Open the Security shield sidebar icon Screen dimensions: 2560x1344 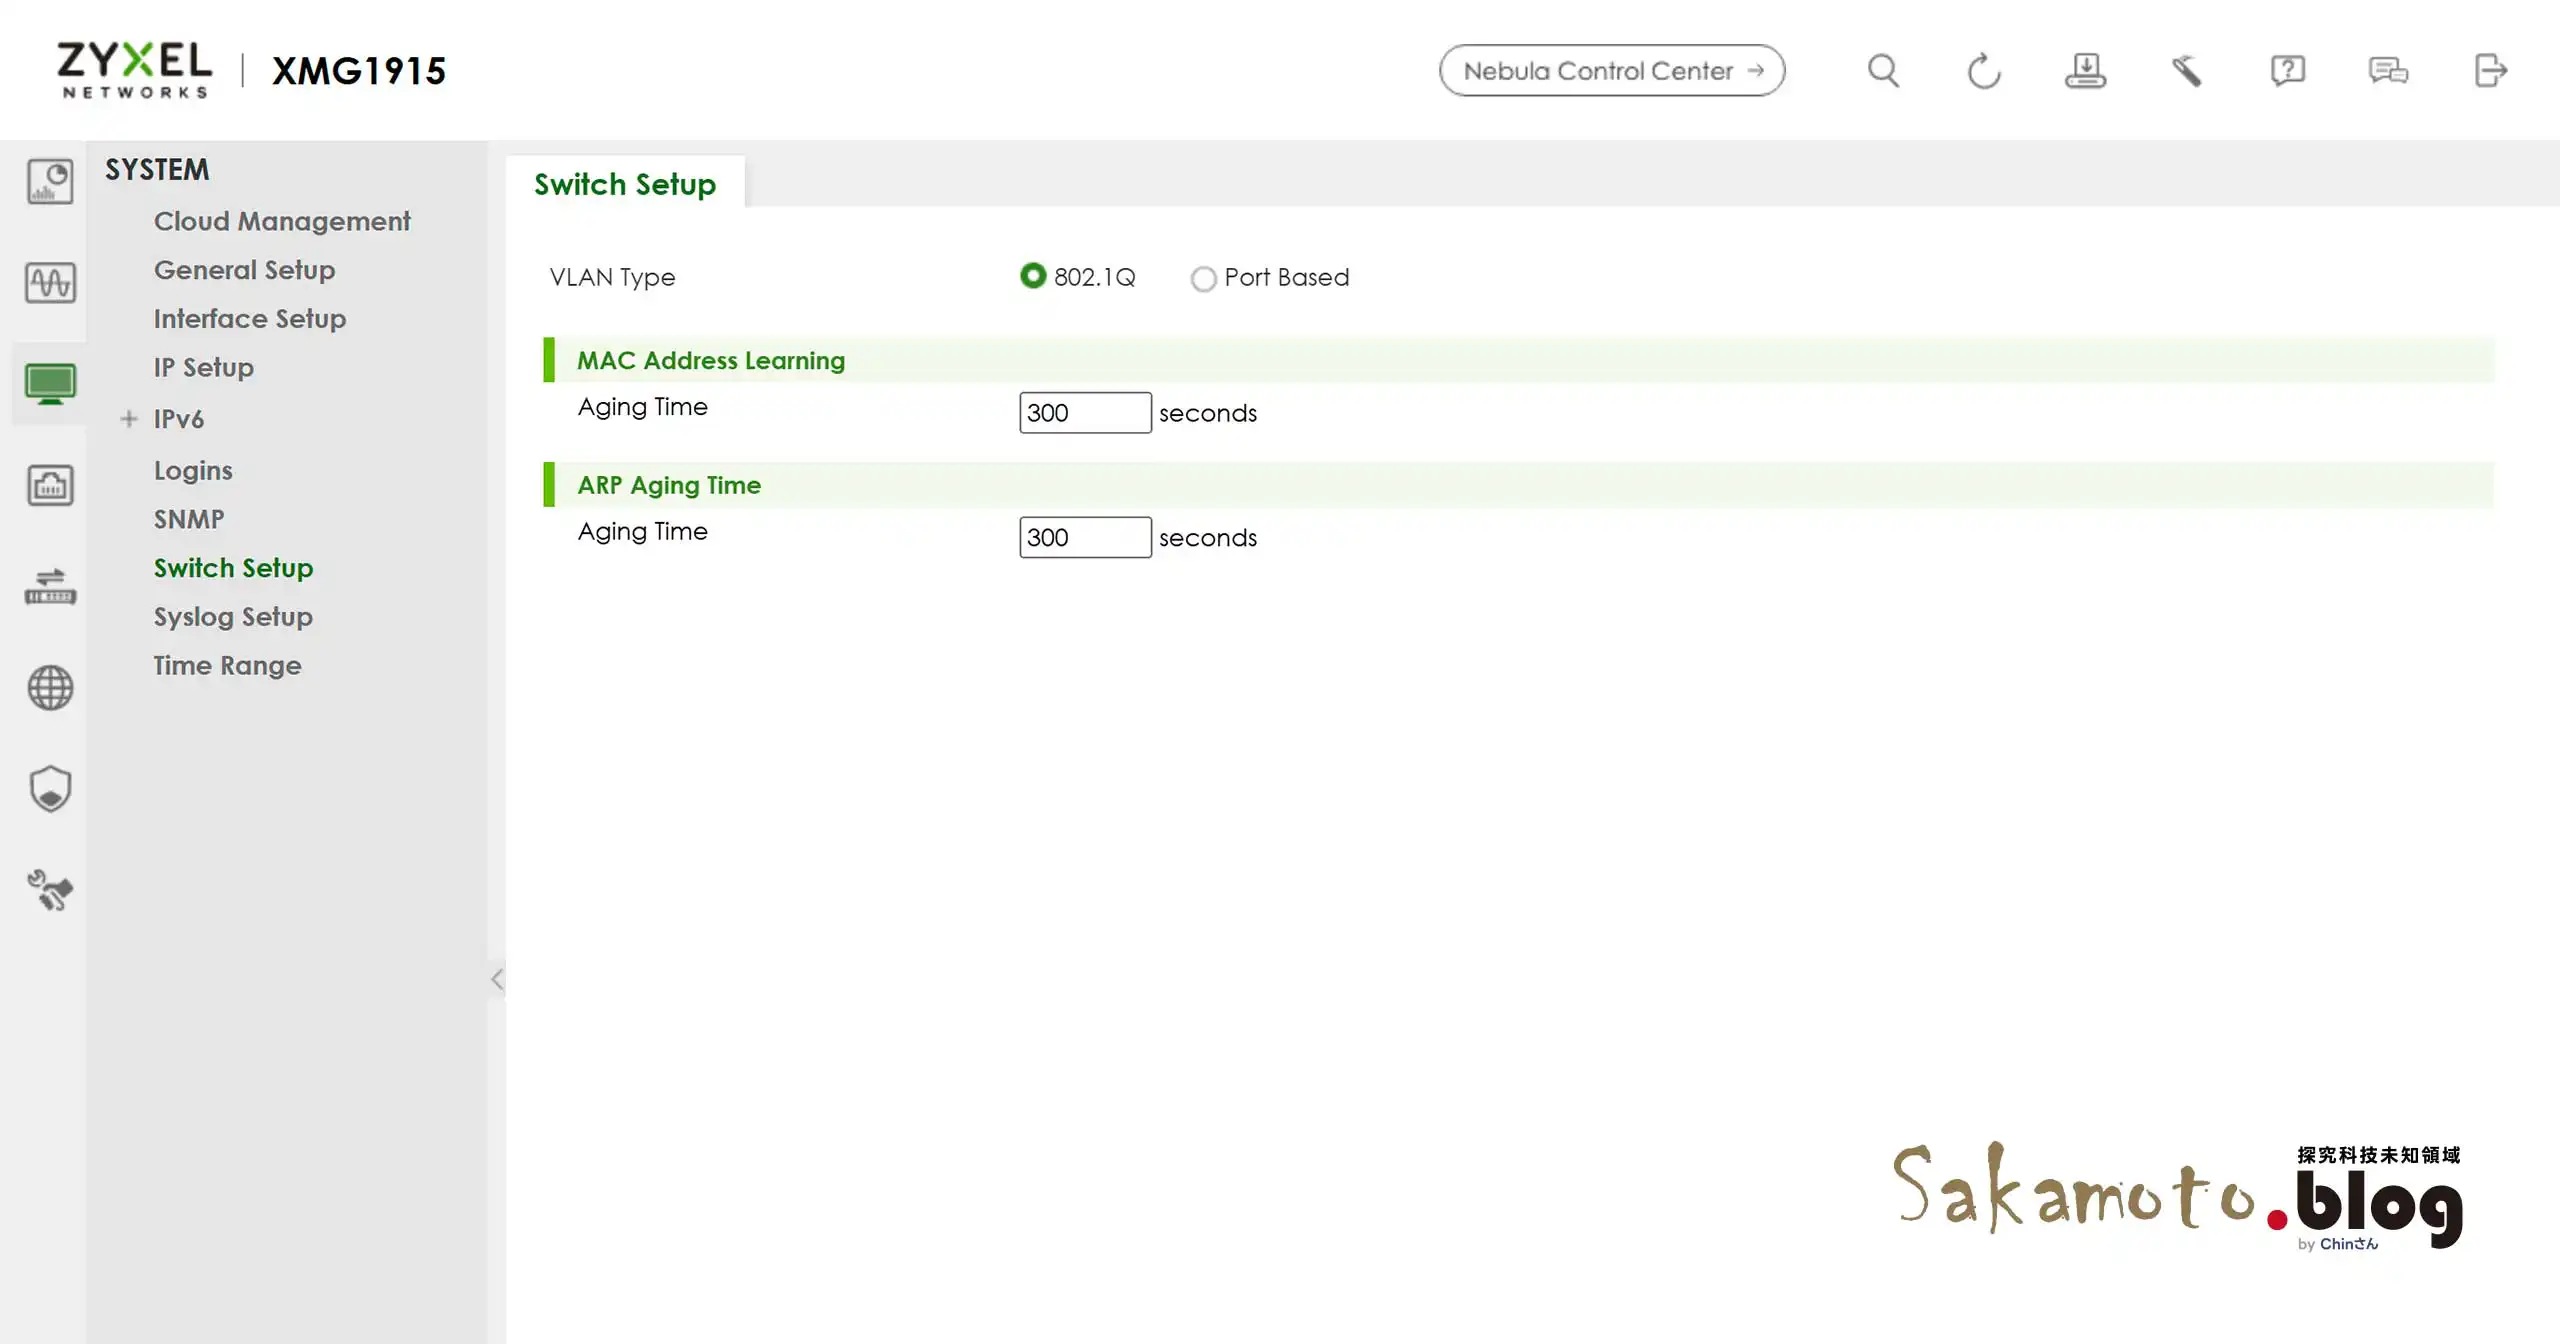coord(50,789)
